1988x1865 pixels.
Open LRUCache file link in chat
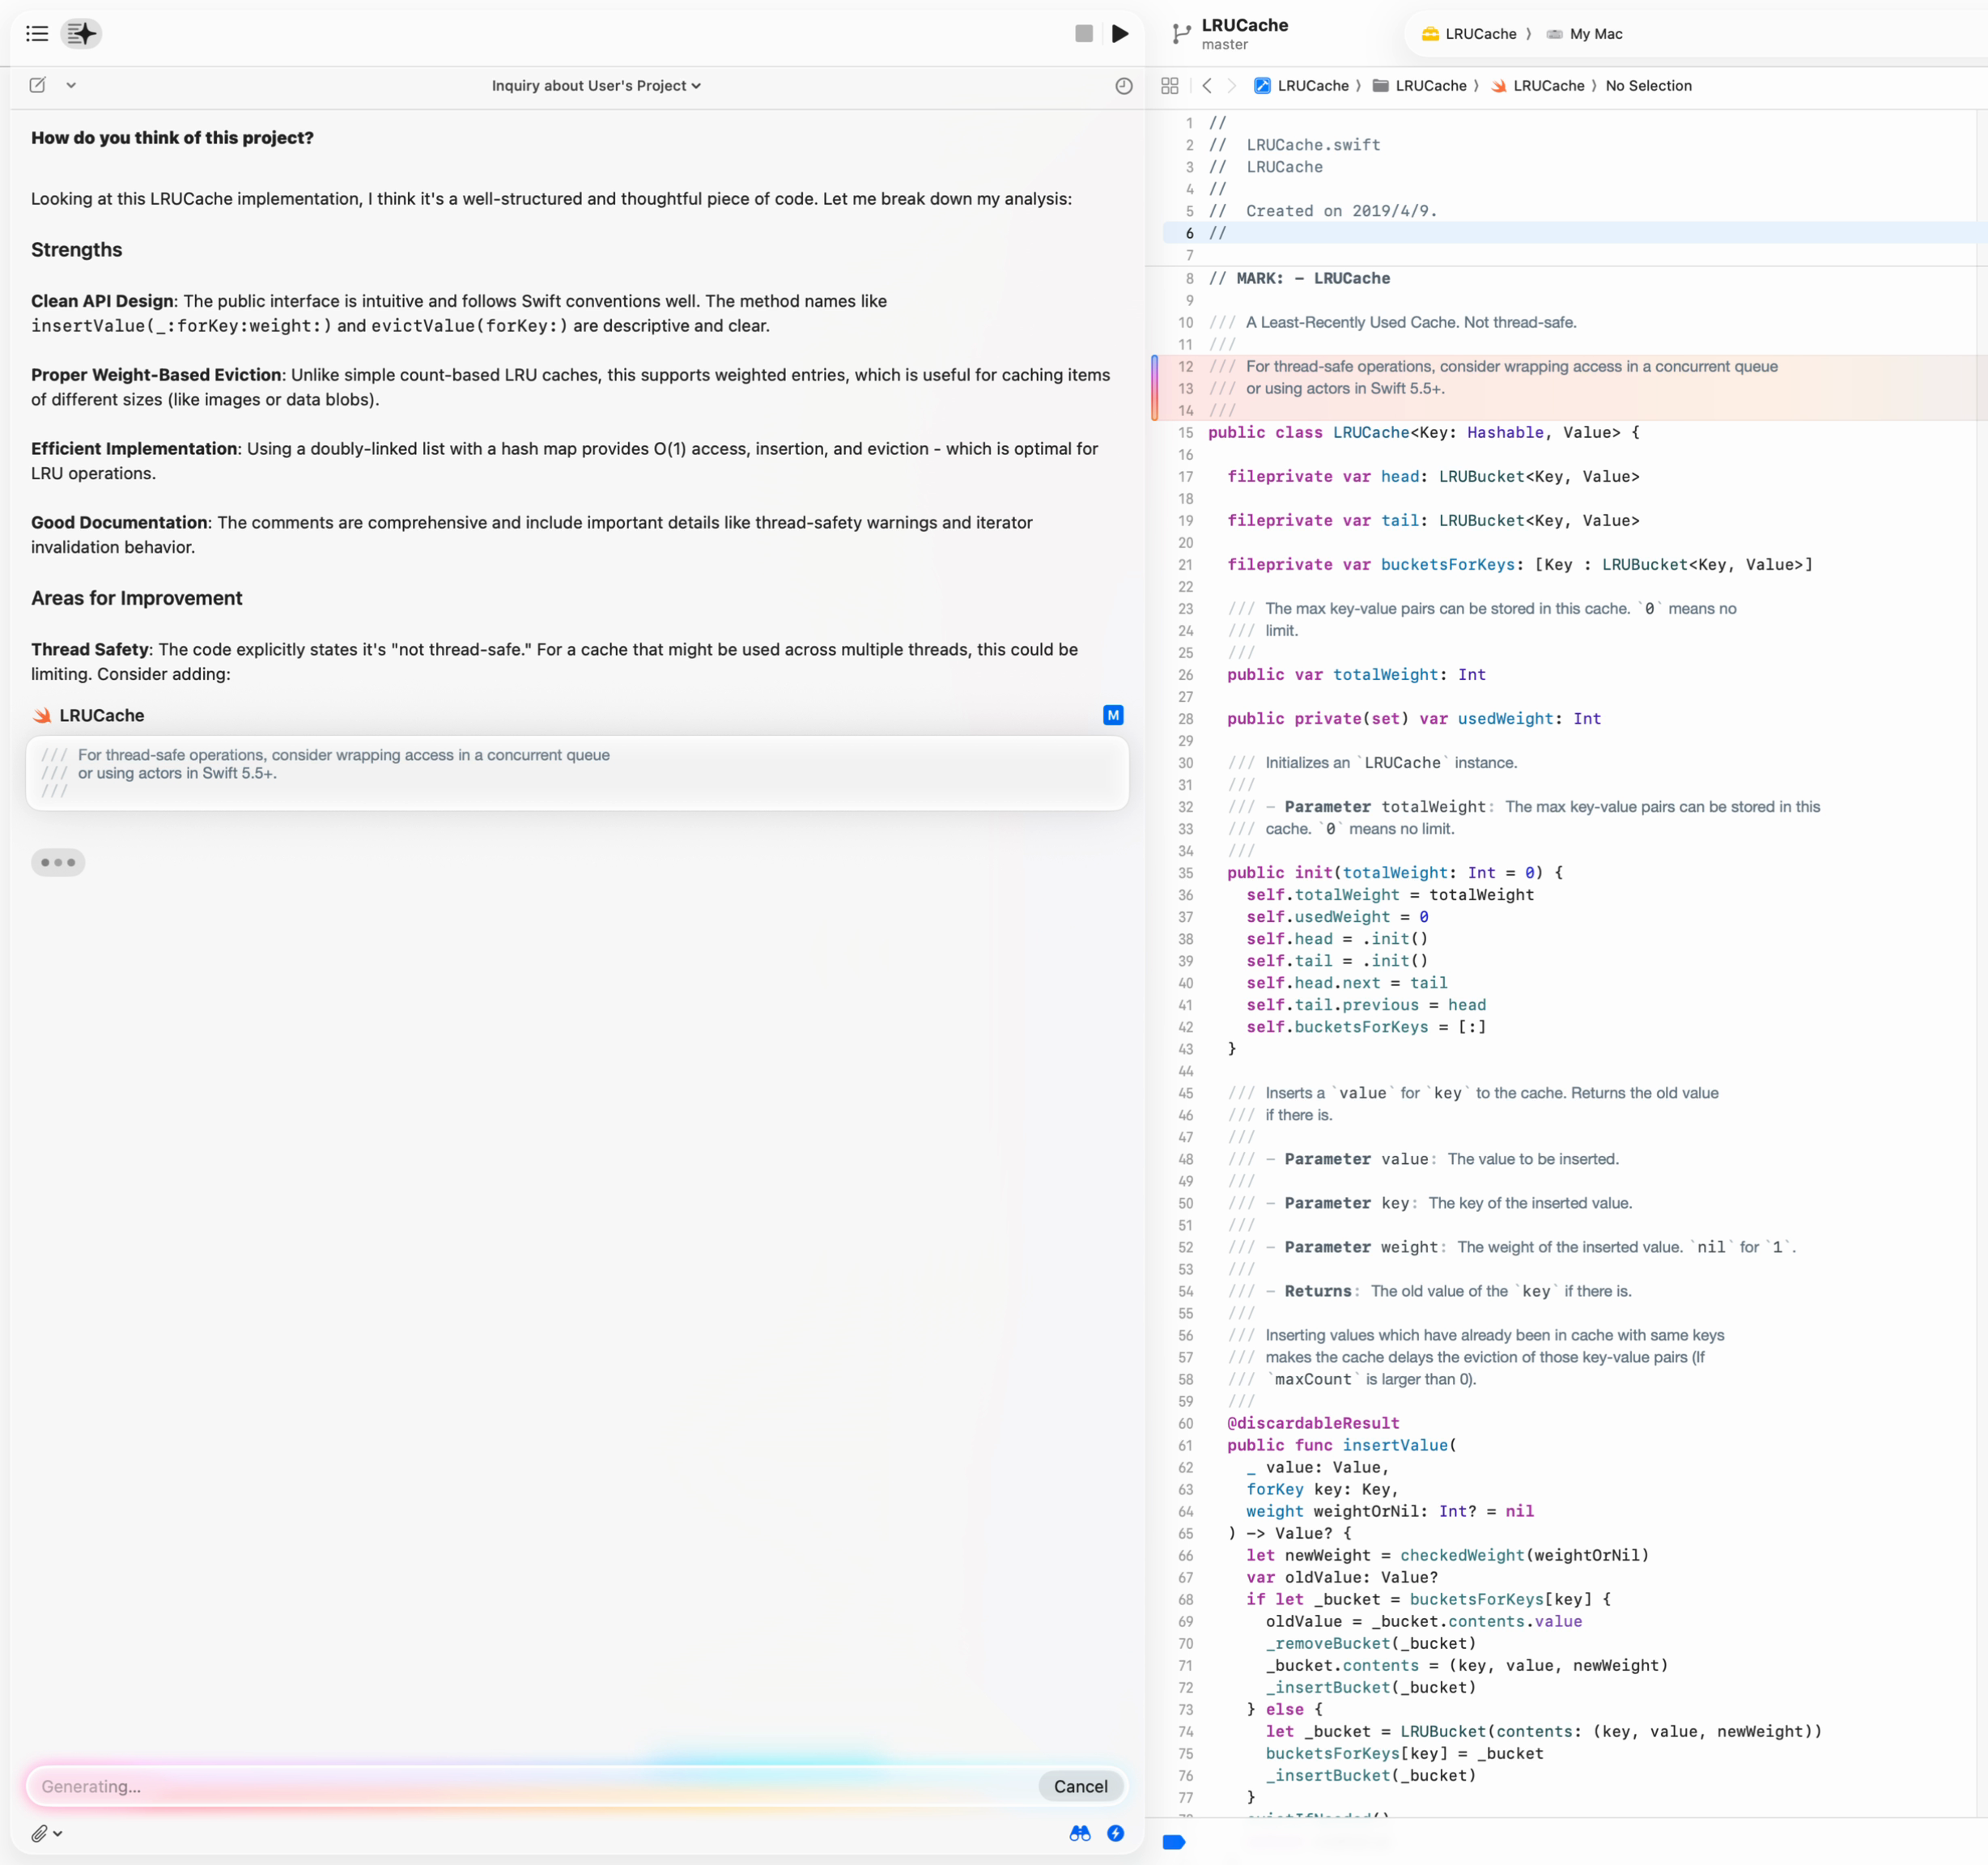pyautogui.click(x=88, y=716)
